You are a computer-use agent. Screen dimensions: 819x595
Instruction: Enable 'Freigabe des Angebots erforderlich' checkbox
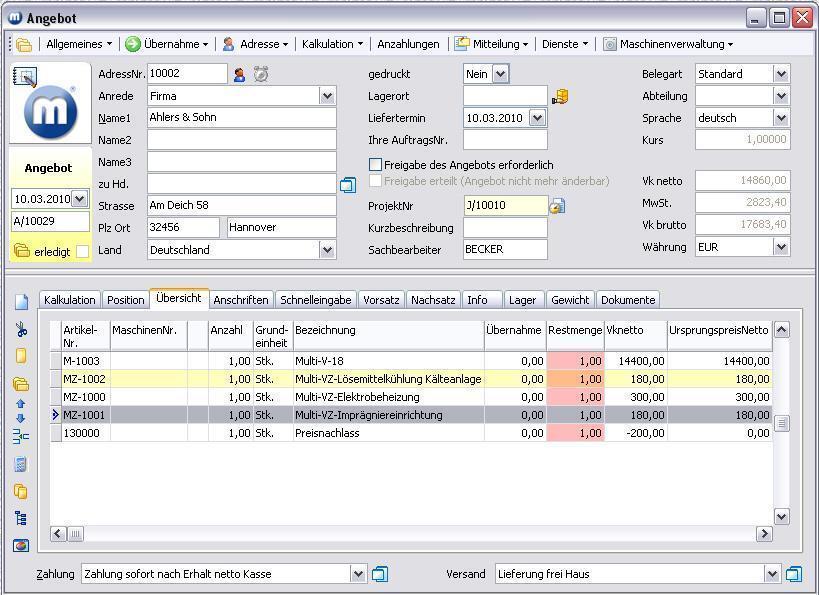click(376, 165)
